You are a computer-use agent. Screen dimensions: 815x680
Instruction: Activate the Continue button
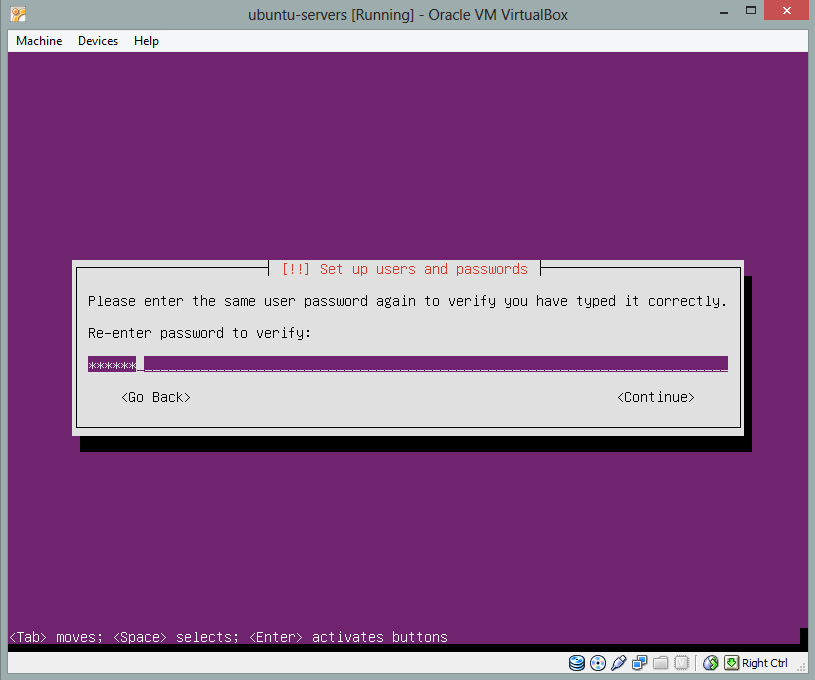click(656, 397)
